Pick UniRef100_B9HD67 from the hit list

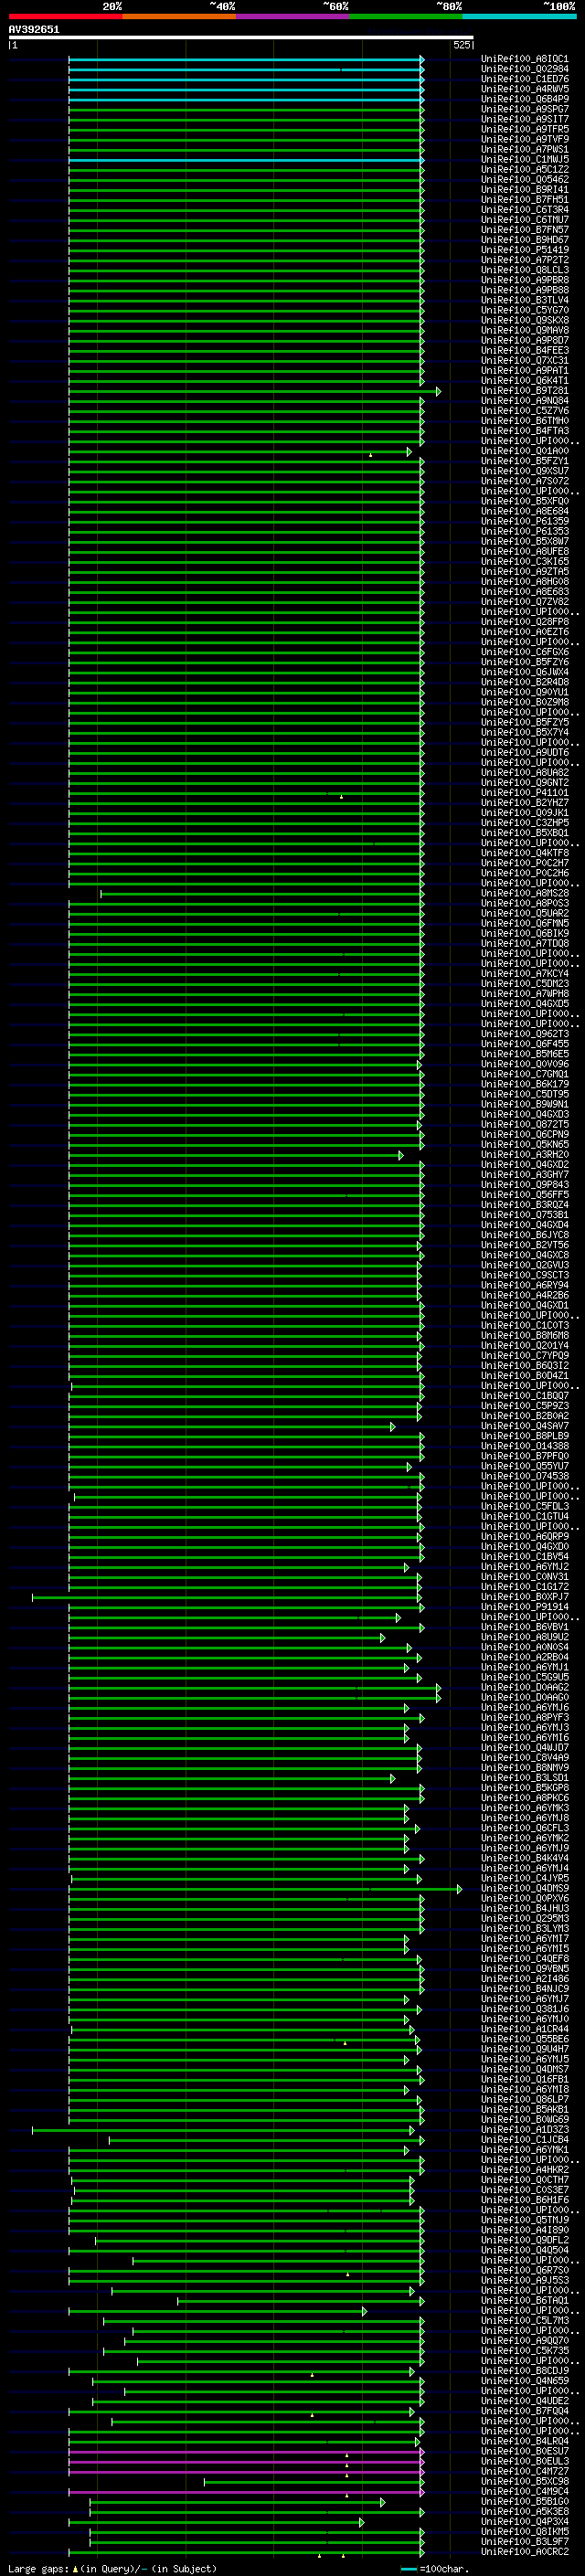coord(525,239)
